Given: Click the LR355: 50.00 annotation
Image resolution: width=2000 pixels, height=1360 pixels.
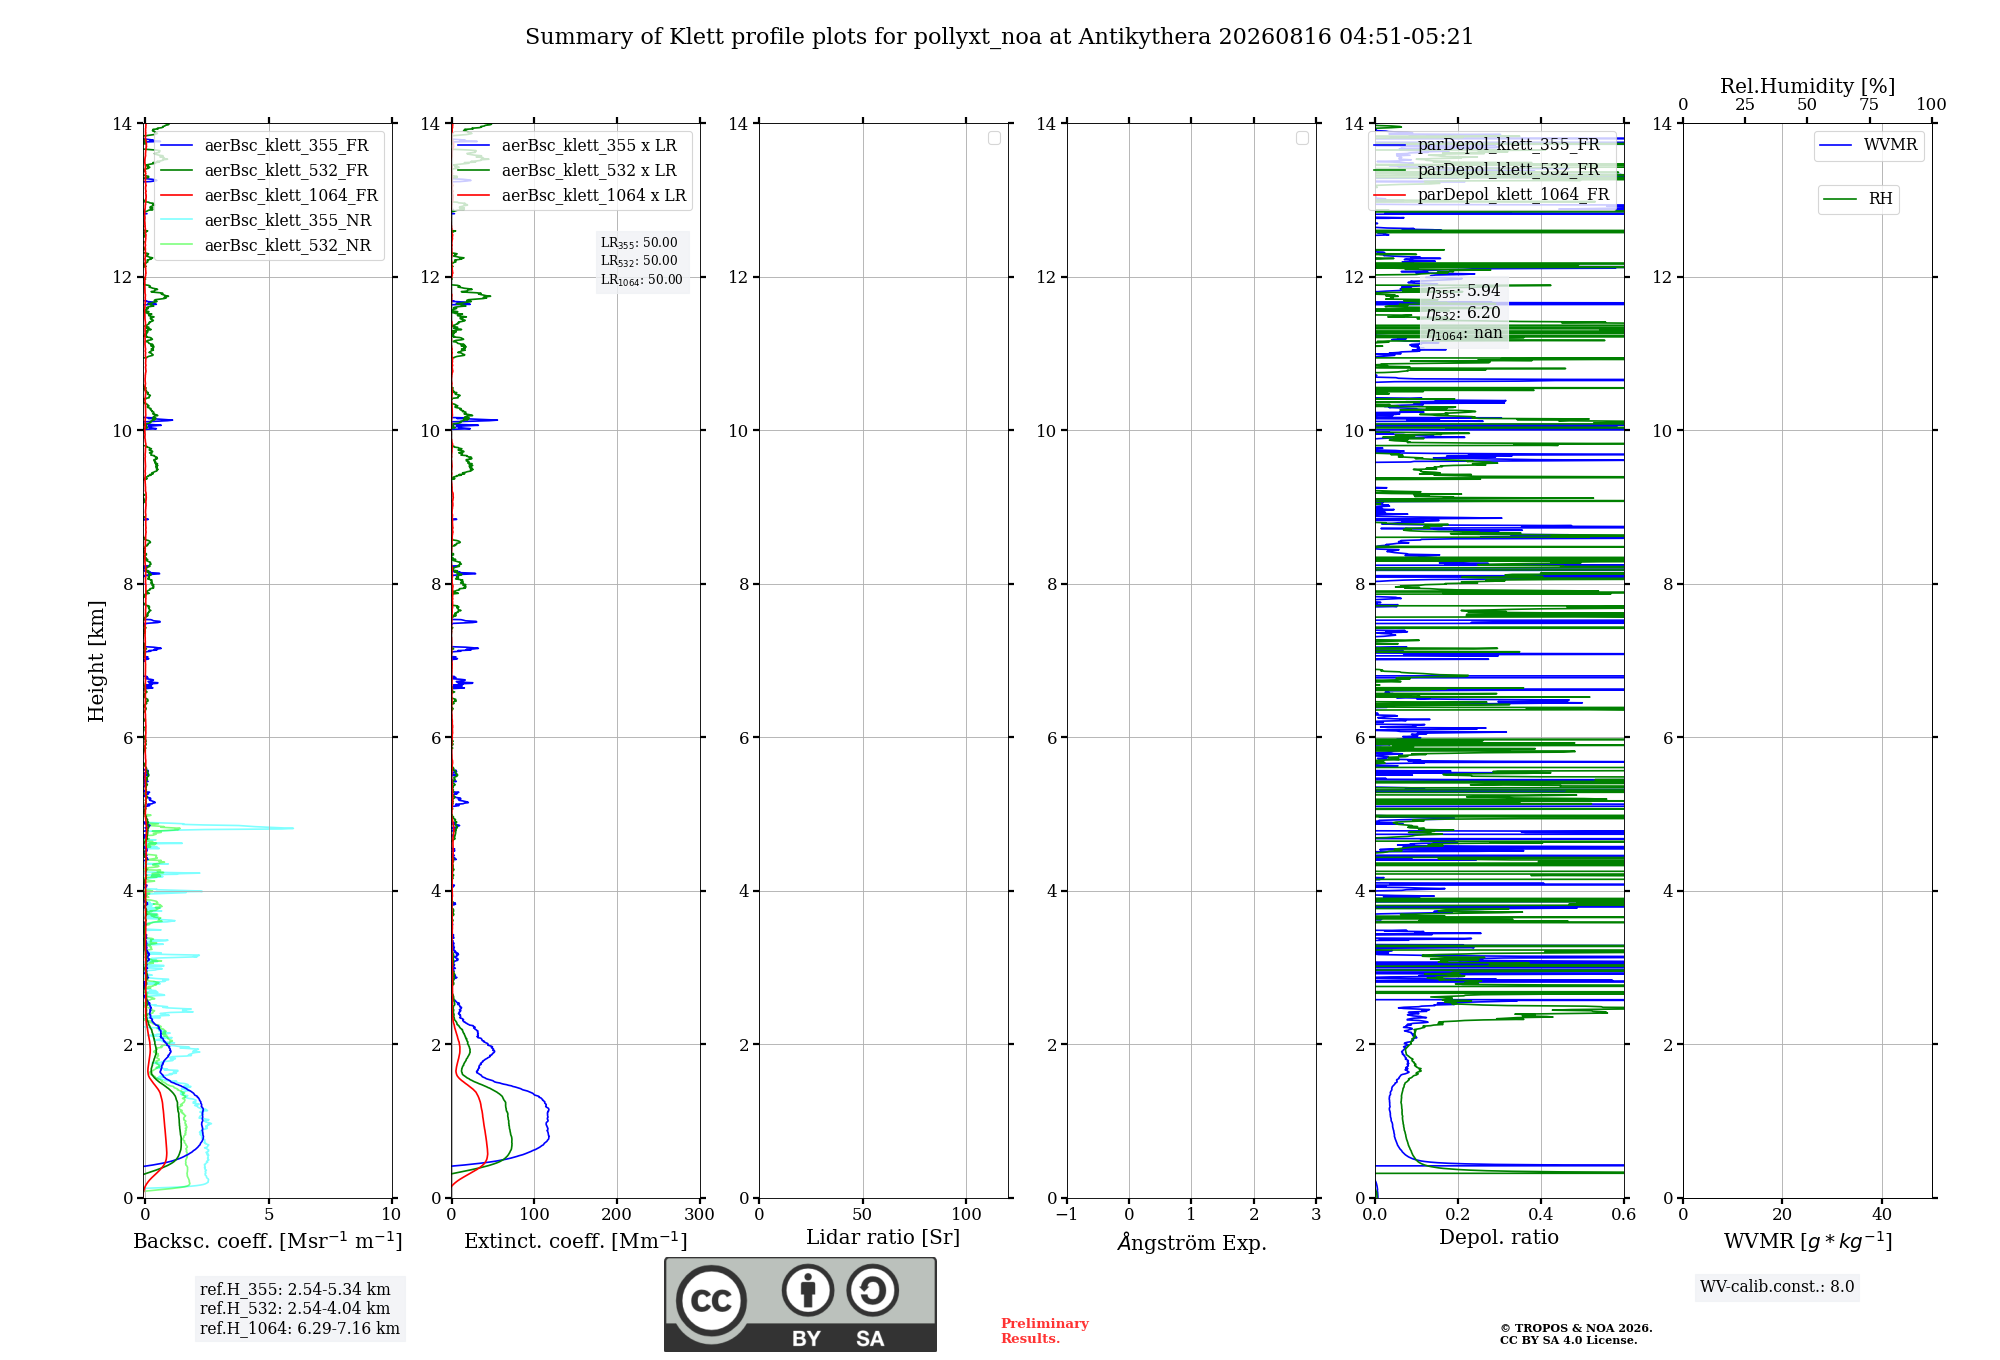Looking at the screenshot, I should click(x=639, y=243).
